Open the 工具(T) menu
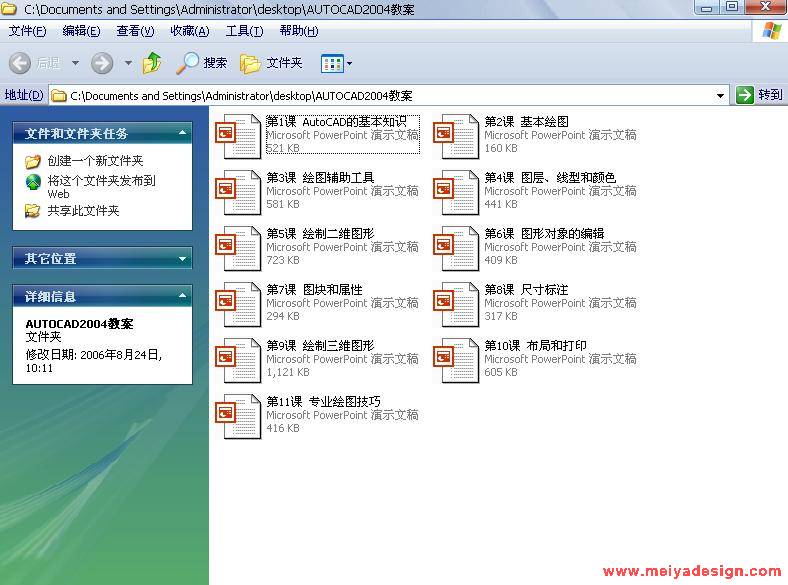 [244, 31]
